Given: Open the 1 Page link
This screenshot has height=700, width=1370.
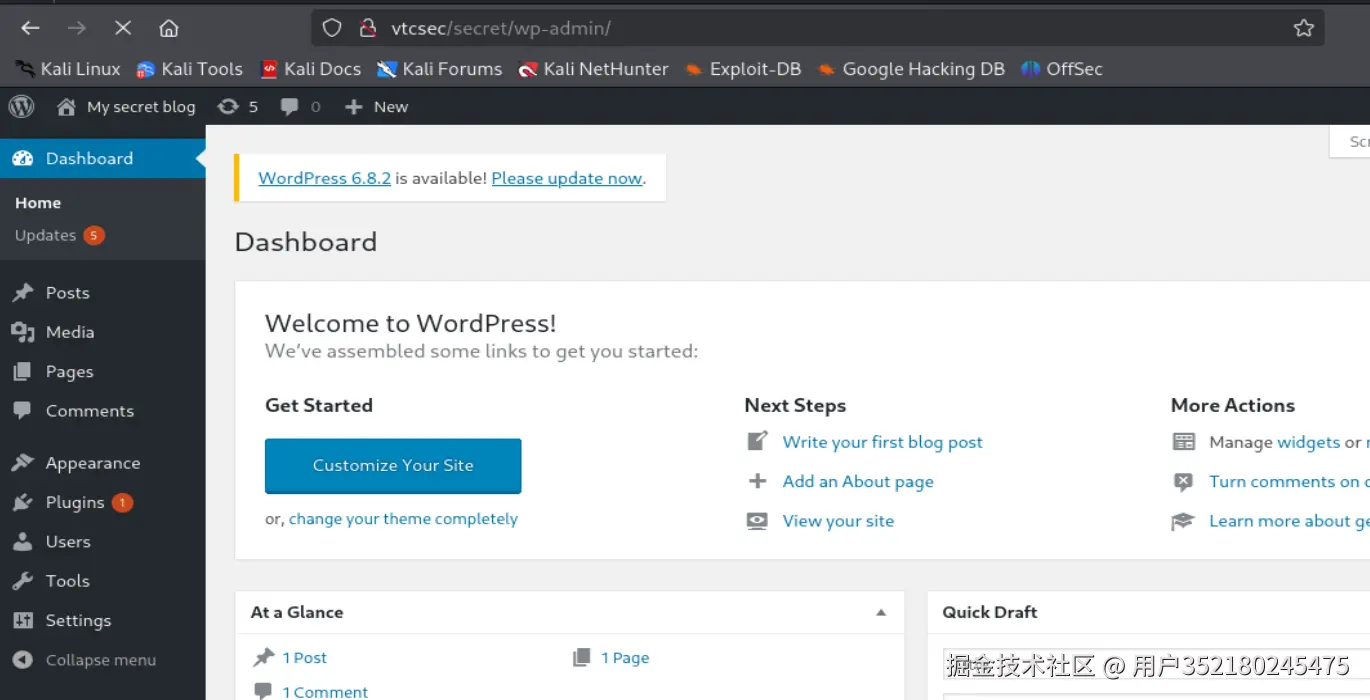Looking at the screenshot, I should (625, 658).
